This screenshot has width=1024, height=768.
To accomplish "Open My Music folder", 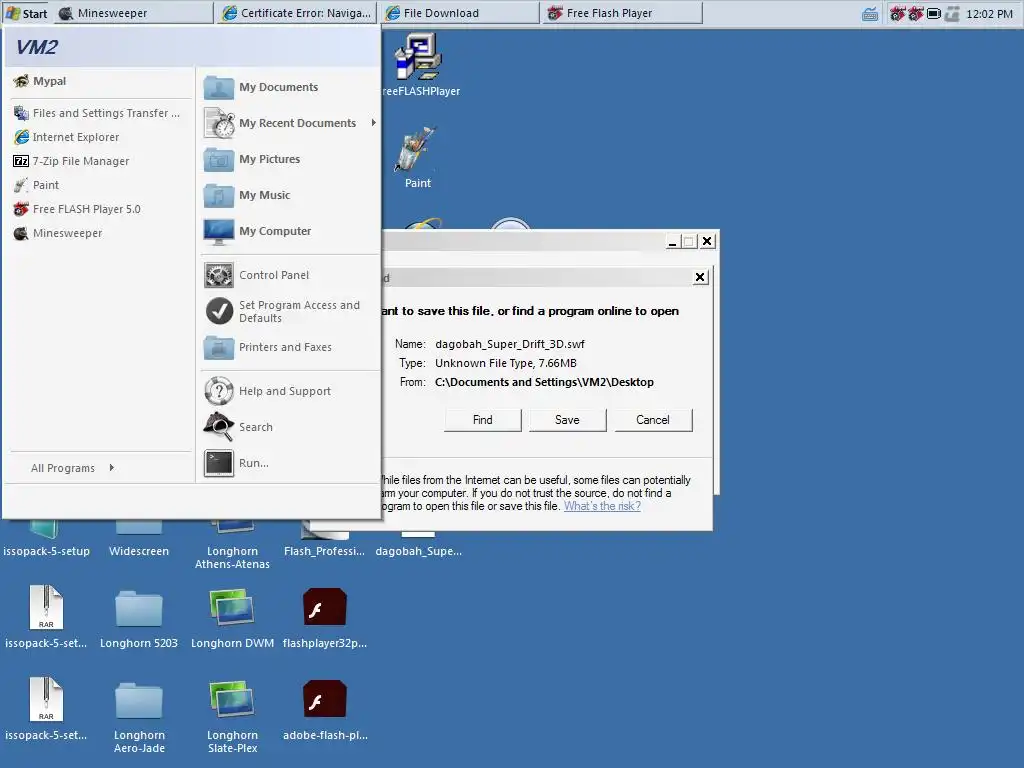I will coord(247,195).
